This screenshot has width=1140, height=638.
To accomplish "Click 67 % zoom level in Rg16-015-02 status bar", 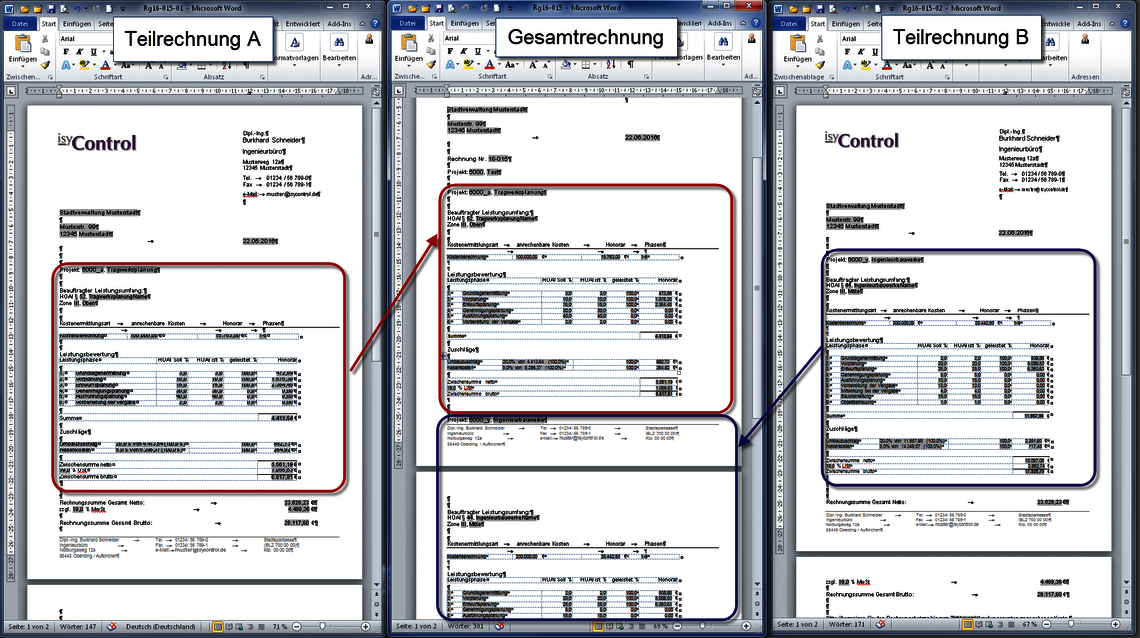I will click(1030, 624).
